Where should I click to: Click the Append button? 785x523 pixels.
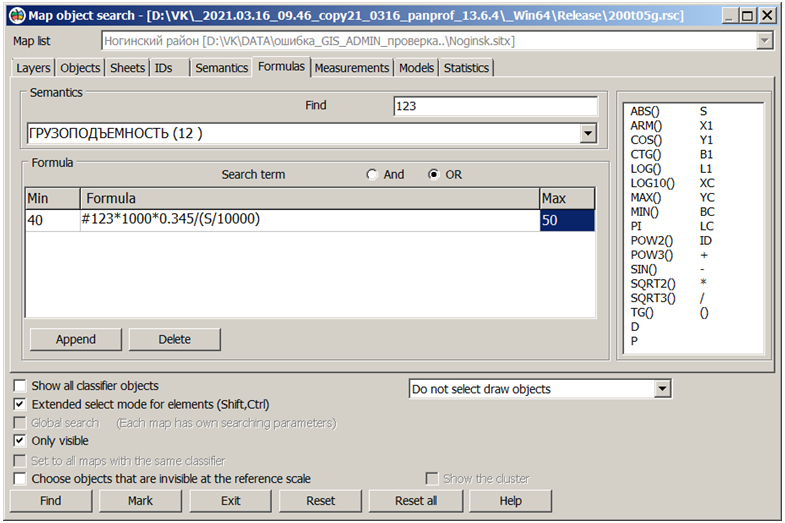coord(76,339)
